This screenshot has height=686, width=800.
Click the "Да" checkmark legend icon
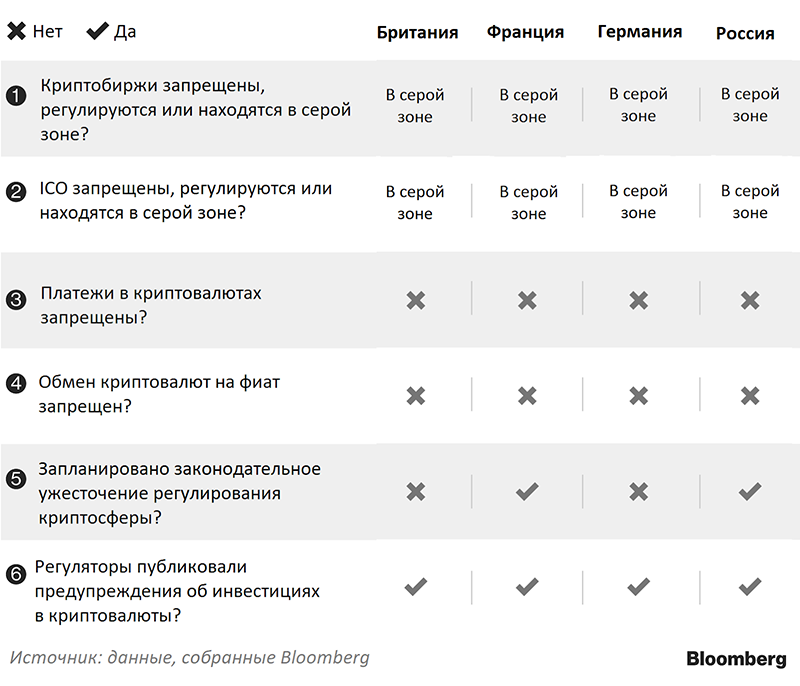point(97,31)
